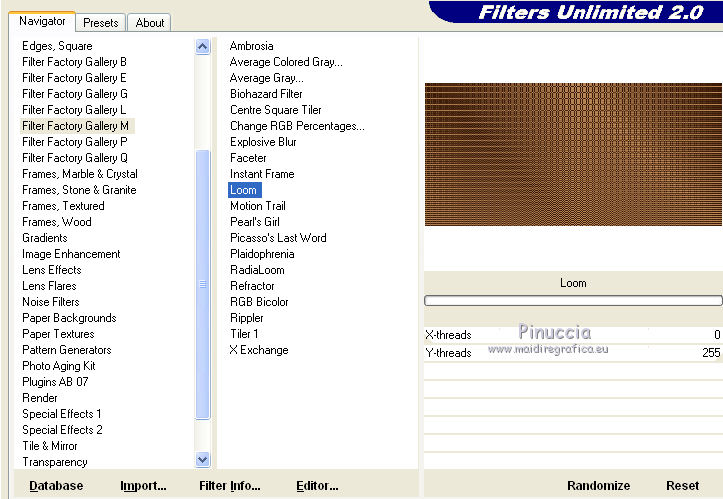Choose the Ambrosia filter
The image size is (723, 499).
click(251, 46)
